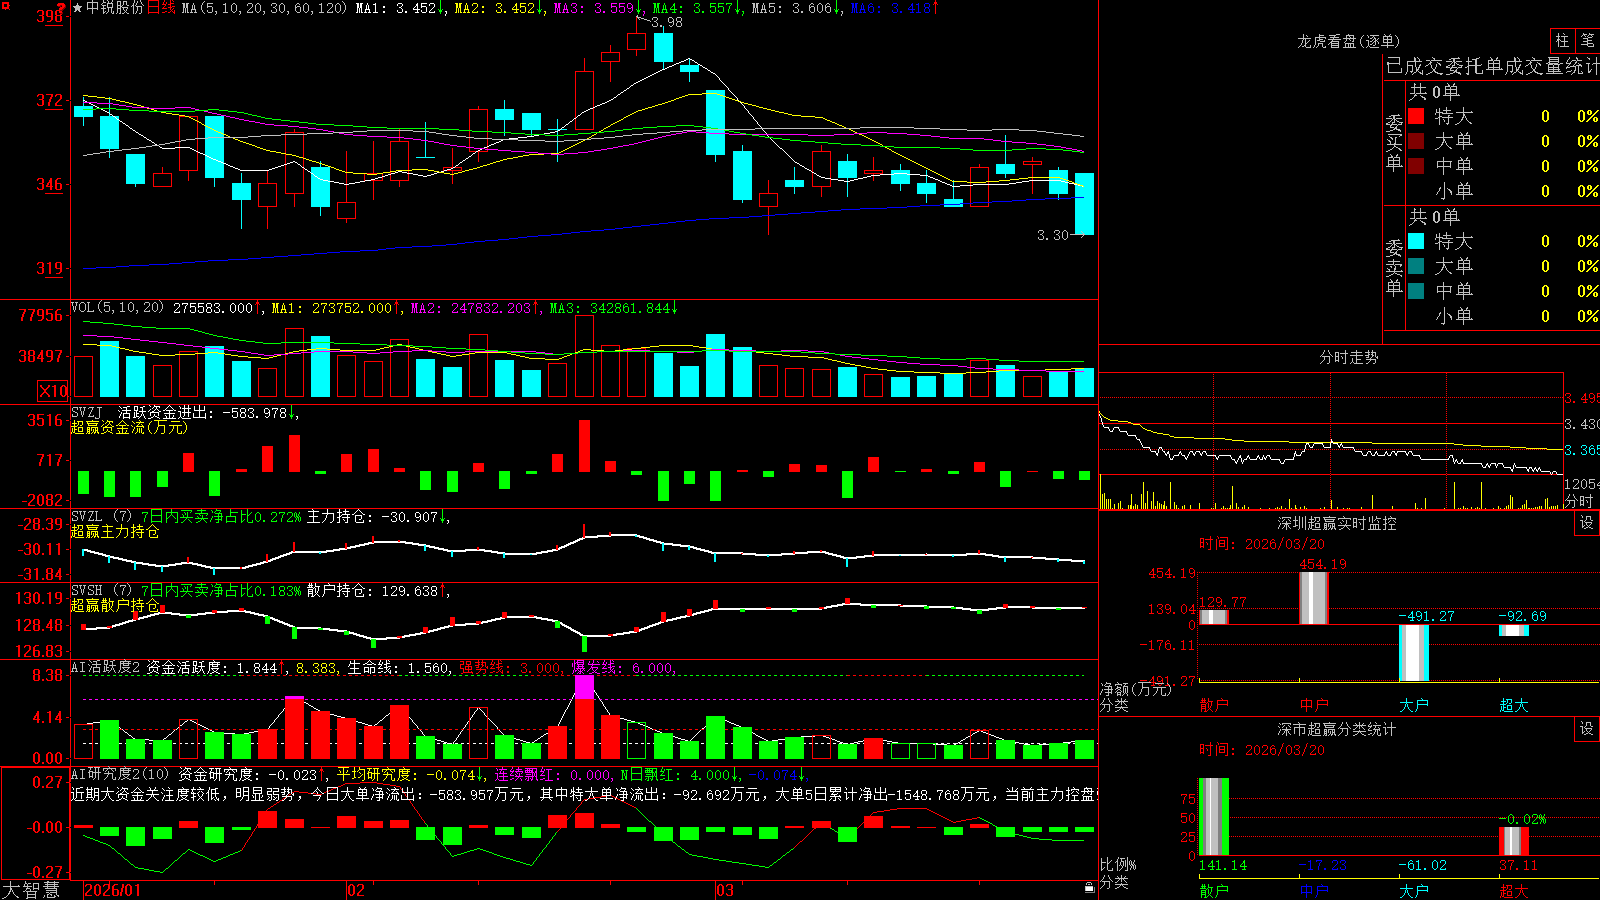Click the 中锐股份 stock name
This screenshot has height=900, width=1600.
(115, 8)
